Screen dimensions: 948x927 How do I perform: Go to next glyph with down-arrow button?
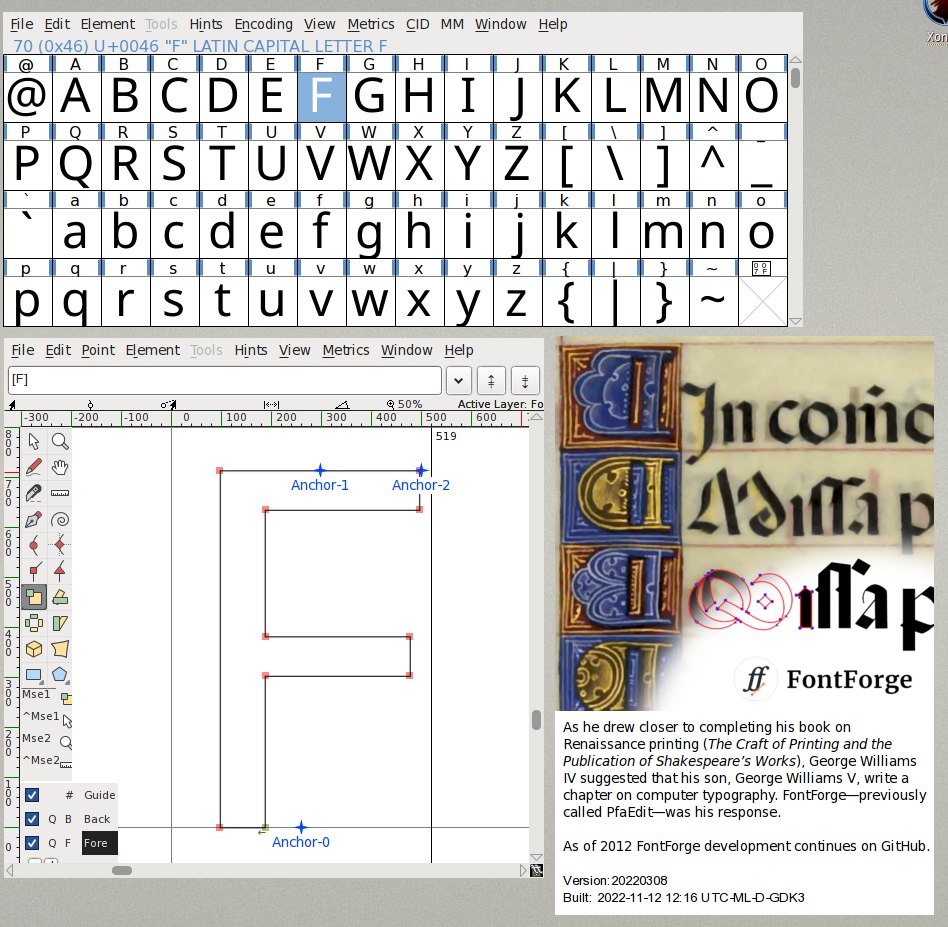coord(525,381)
